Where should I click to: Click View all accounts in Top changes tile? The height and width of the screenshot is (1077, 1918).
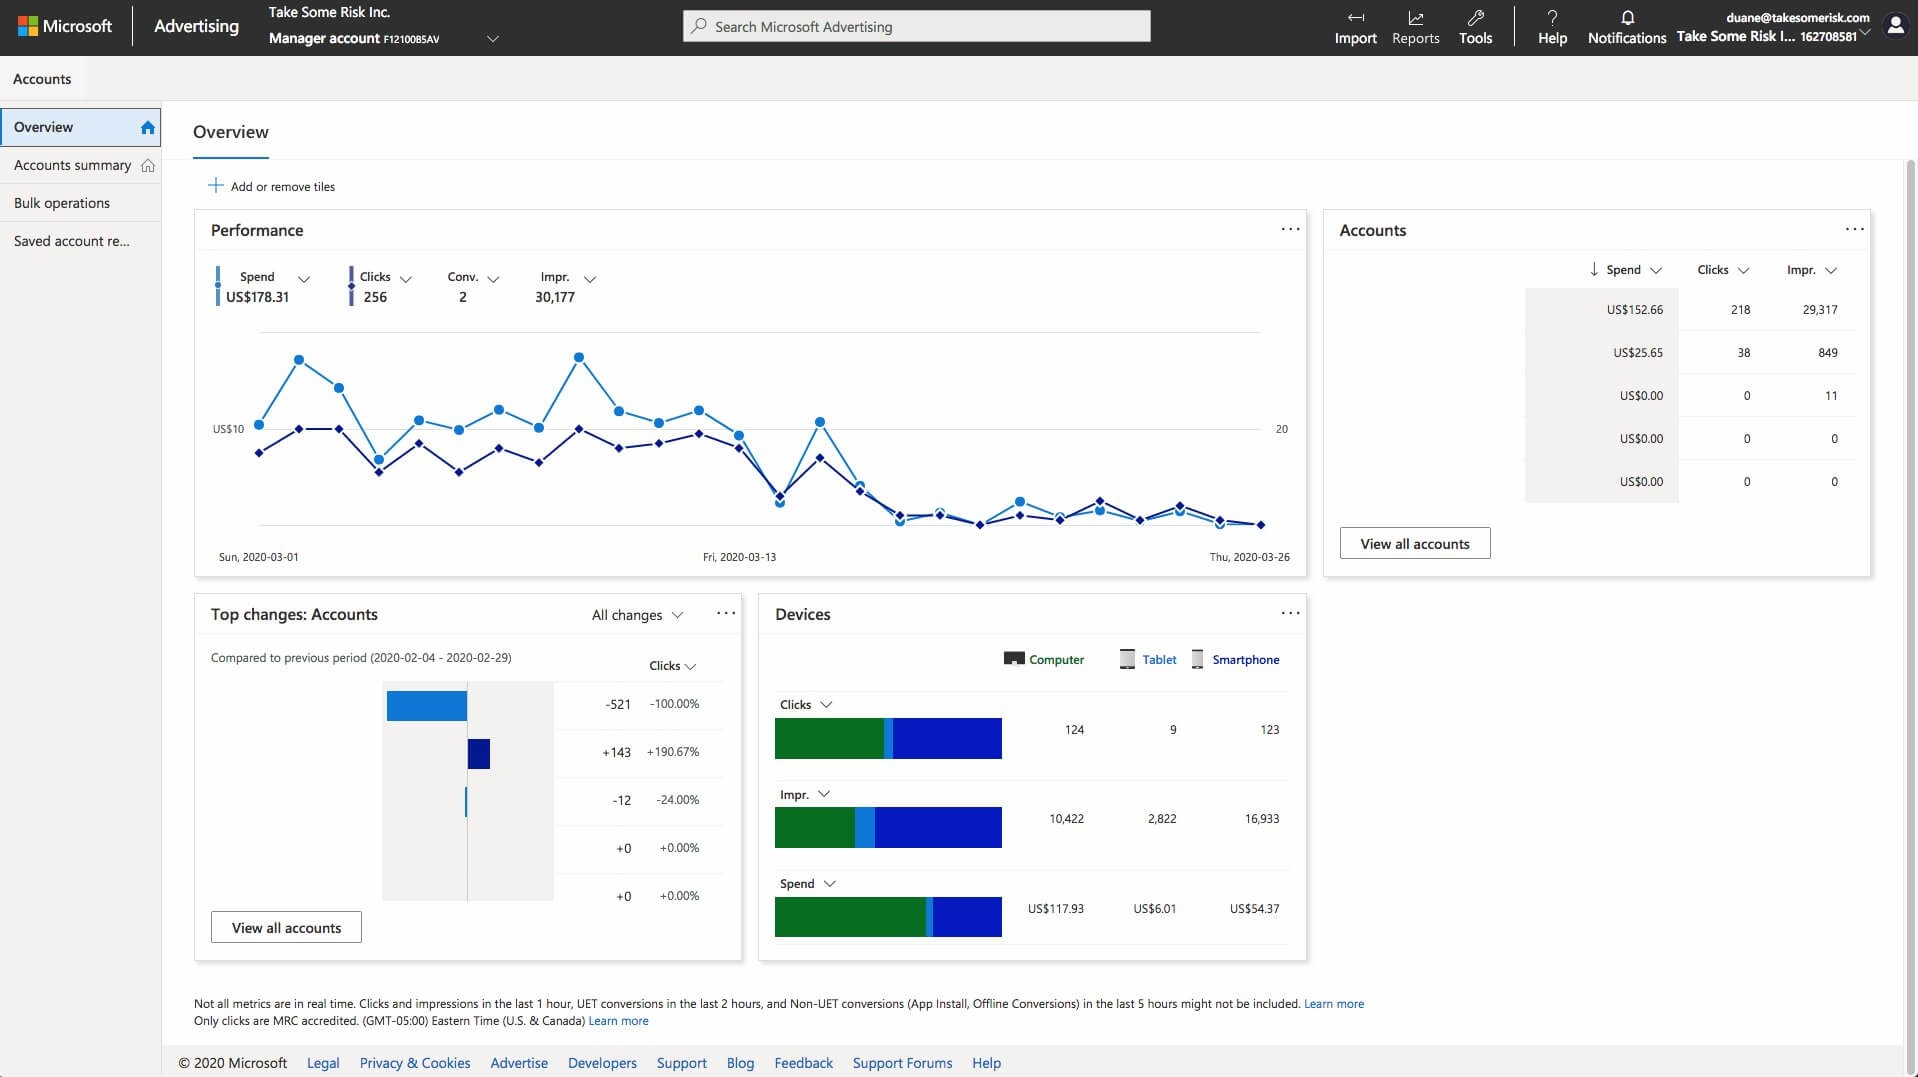tap(286, 927)
